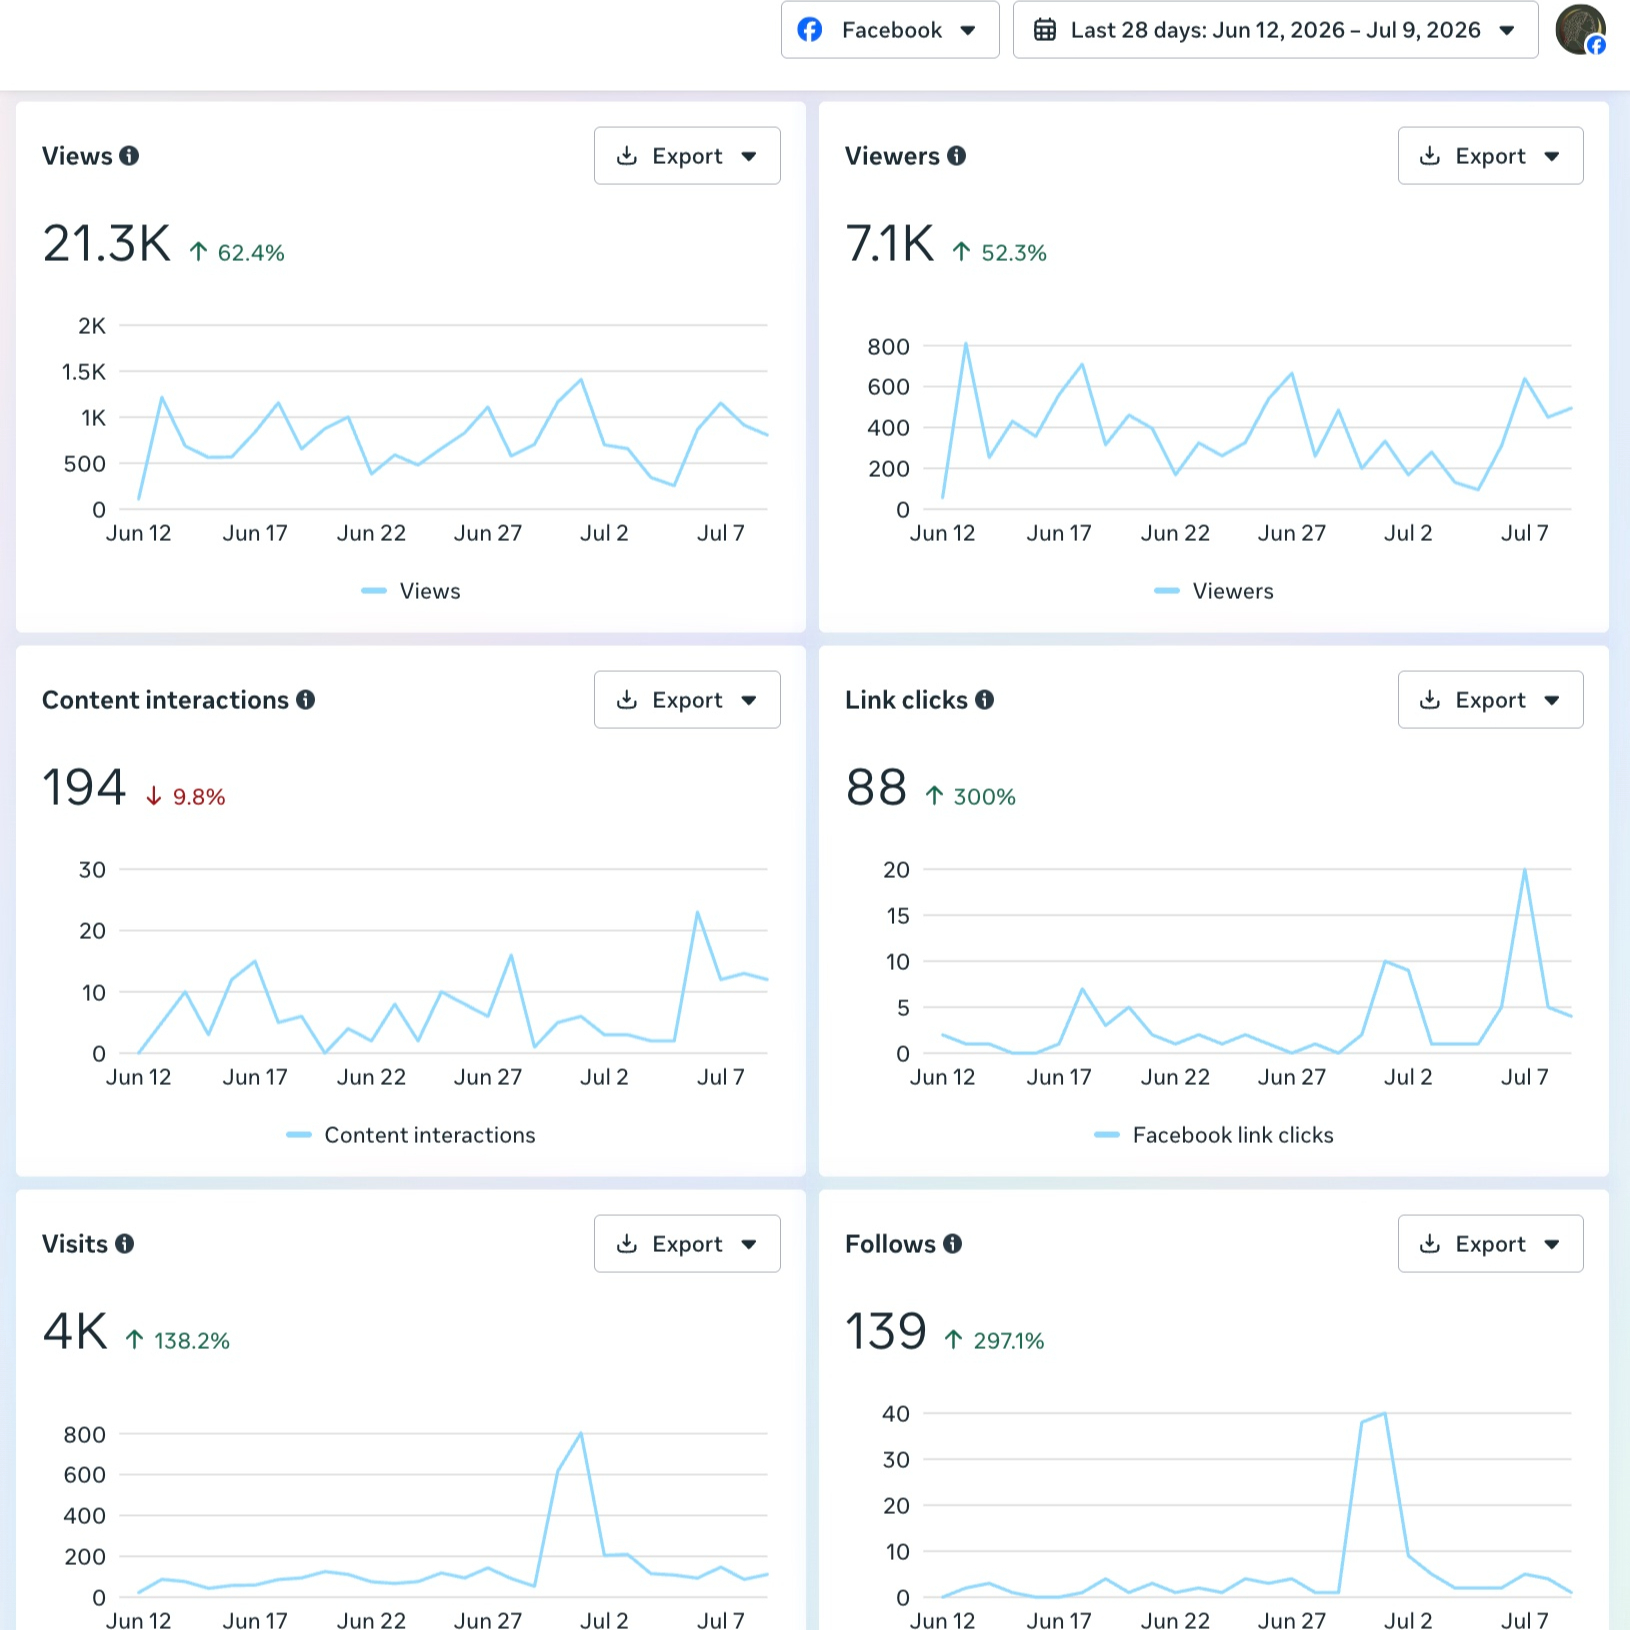Open info tooltip for Content interactions
This screenshot has width=1630, height=1630.
305,700
